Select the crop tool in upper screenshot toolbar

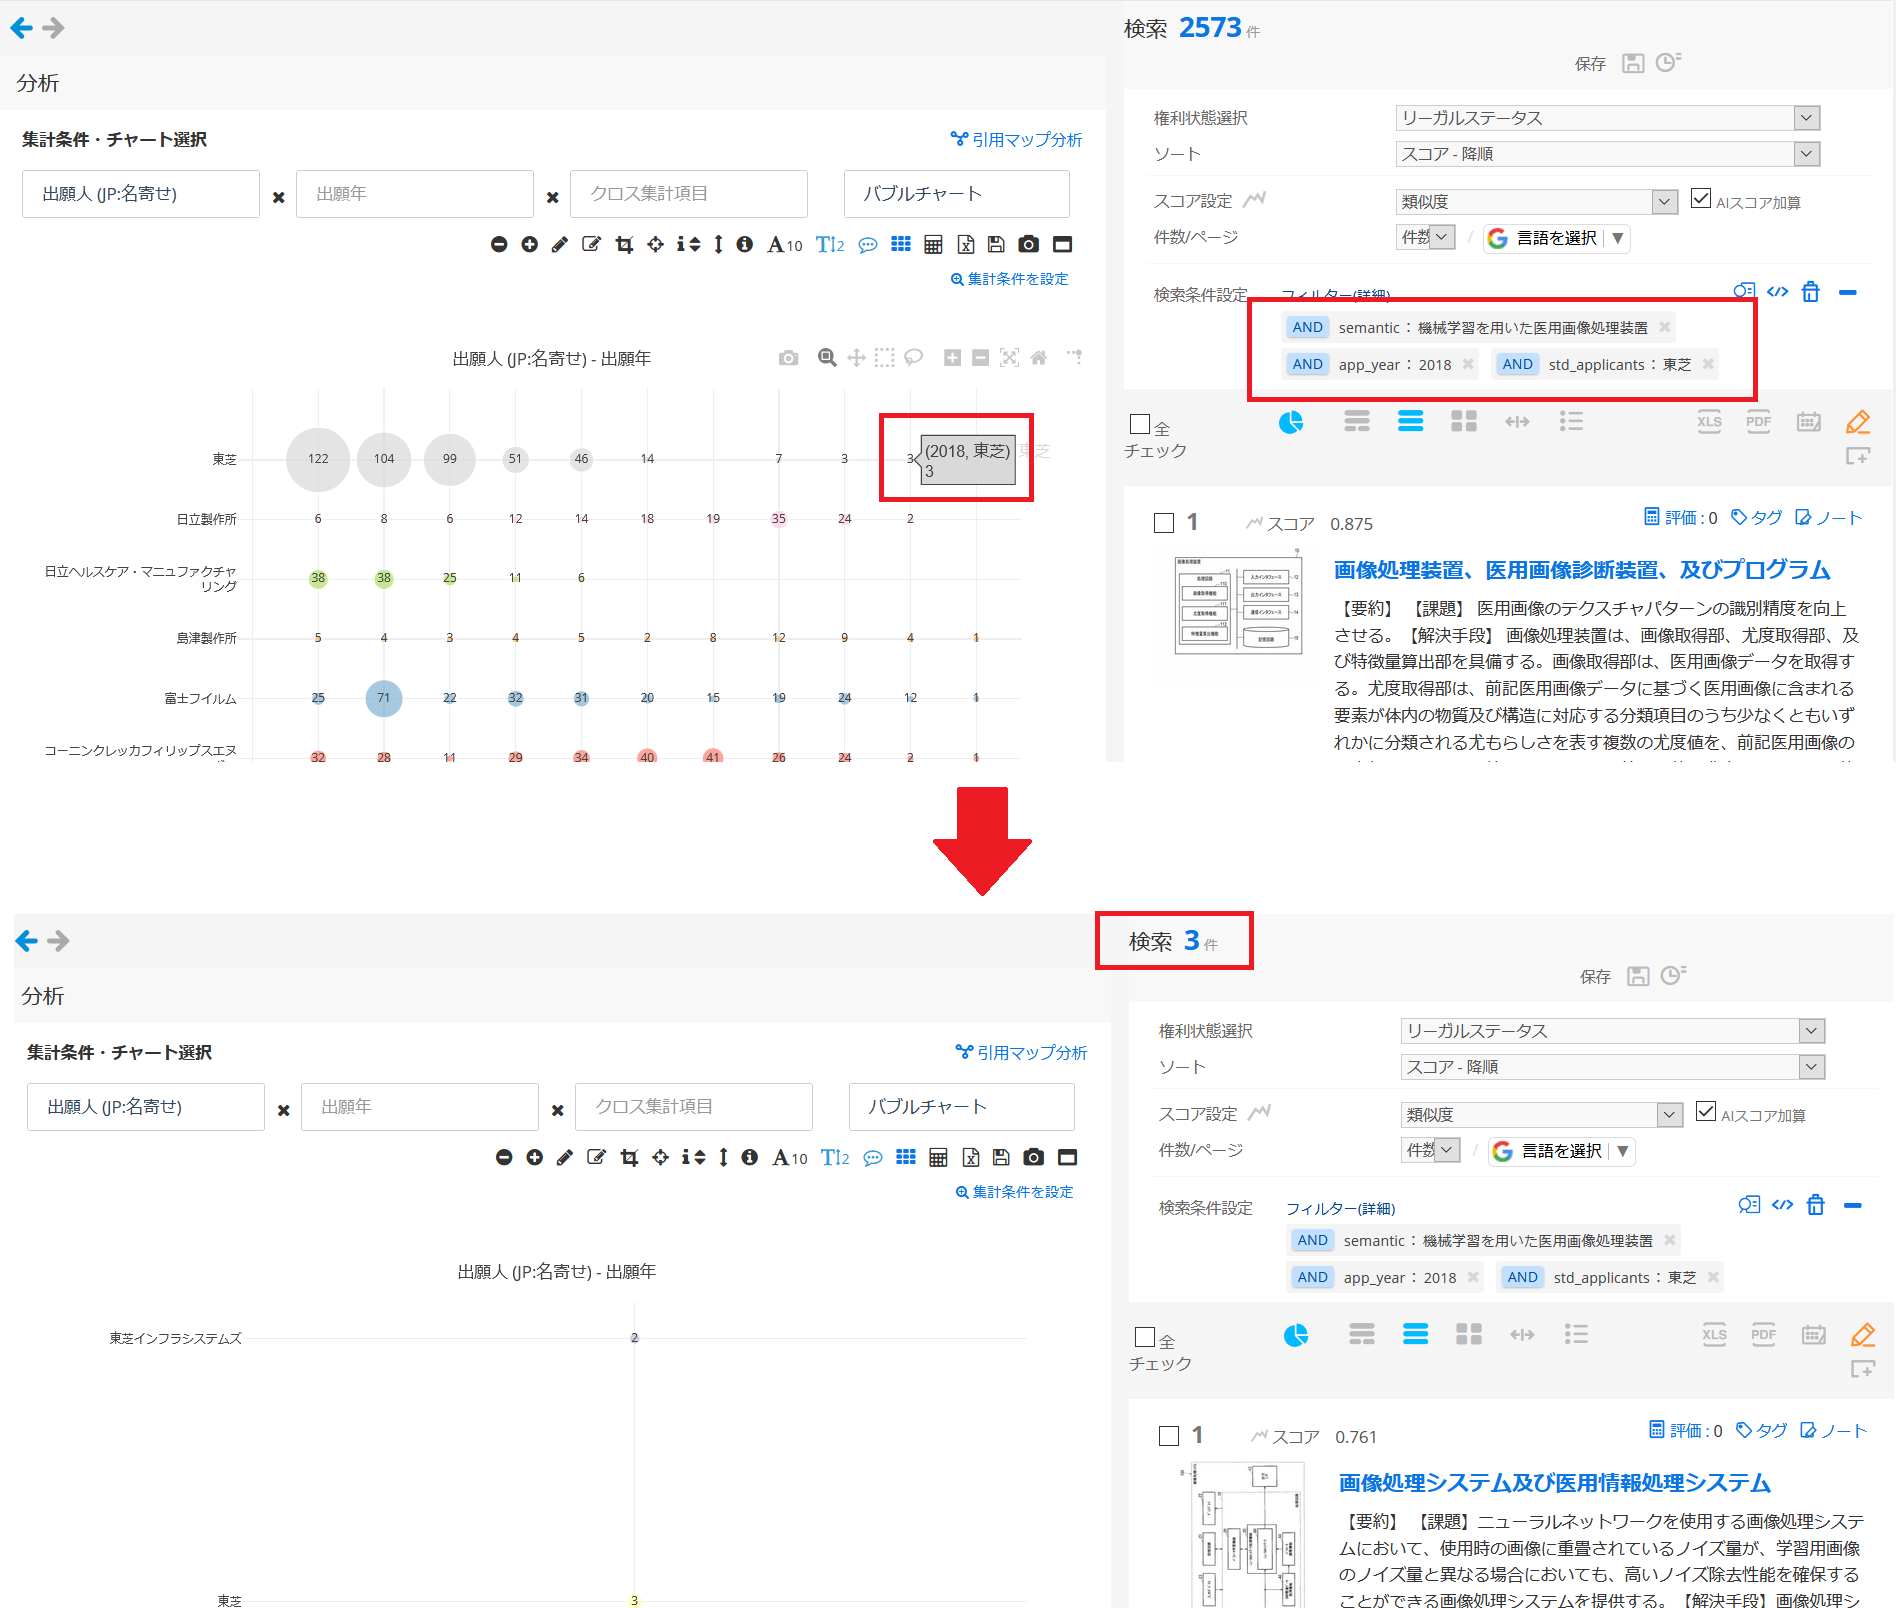coord(624,245)
